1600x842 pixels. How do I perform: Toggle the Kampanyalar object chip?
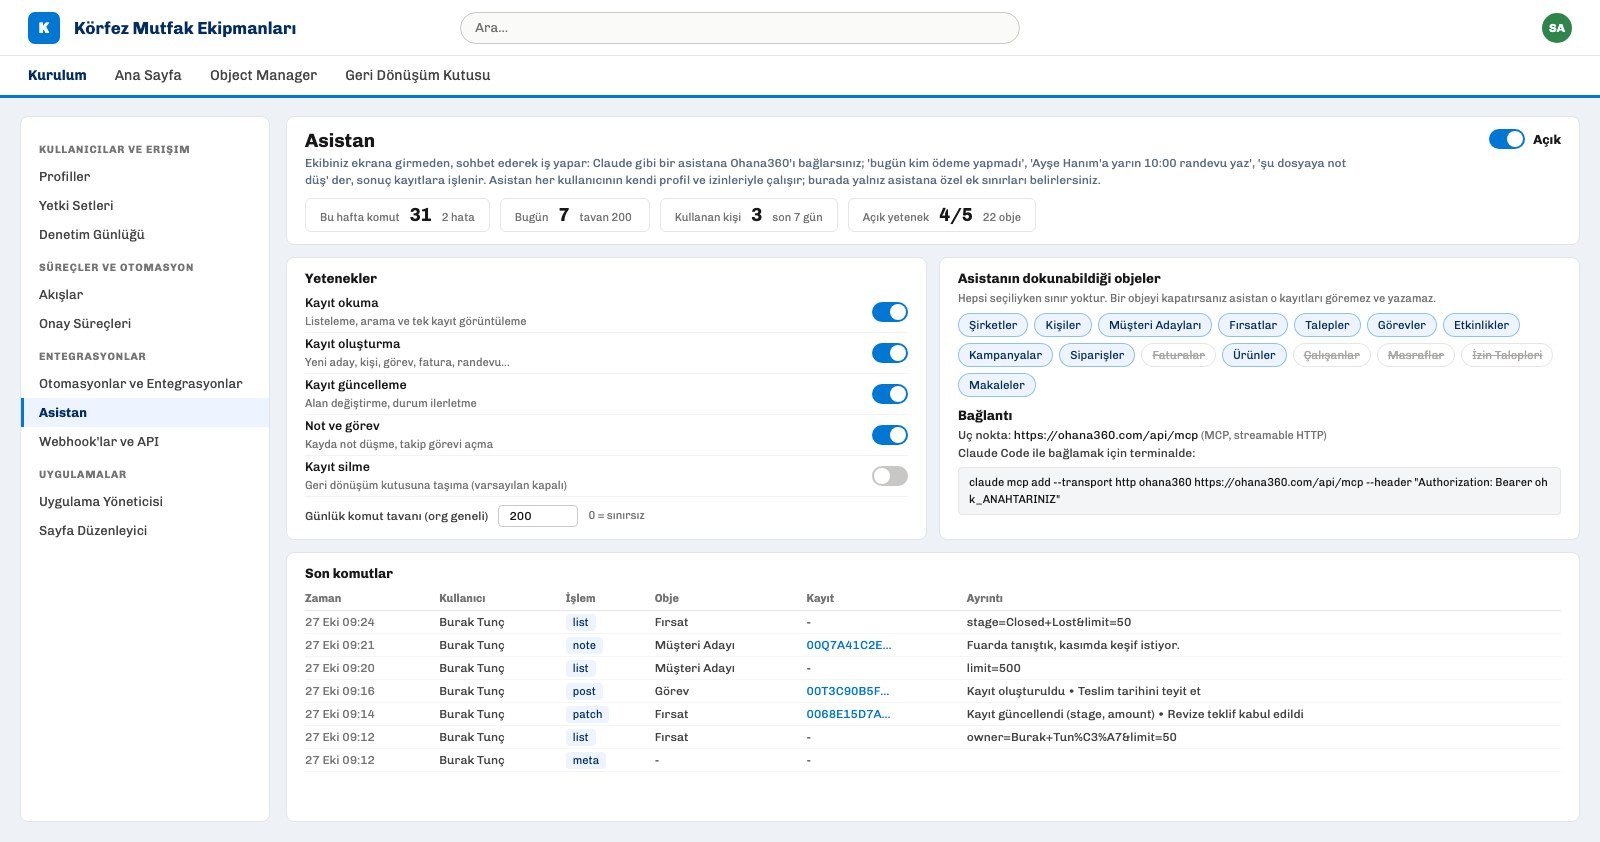[1005, 355]
